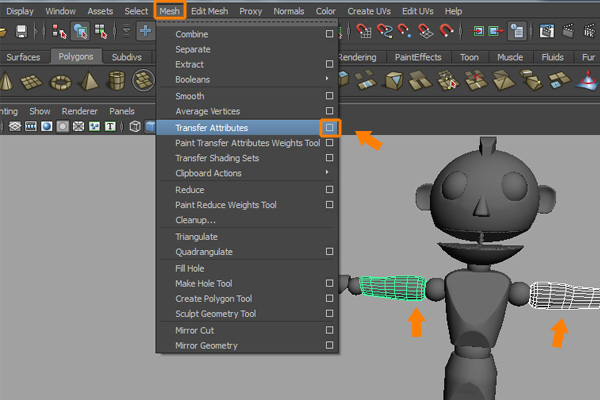The height and width of the screenshot is (400, 600).
Task: Click the Save scene floppy disk icon
Action: (21, 31)
